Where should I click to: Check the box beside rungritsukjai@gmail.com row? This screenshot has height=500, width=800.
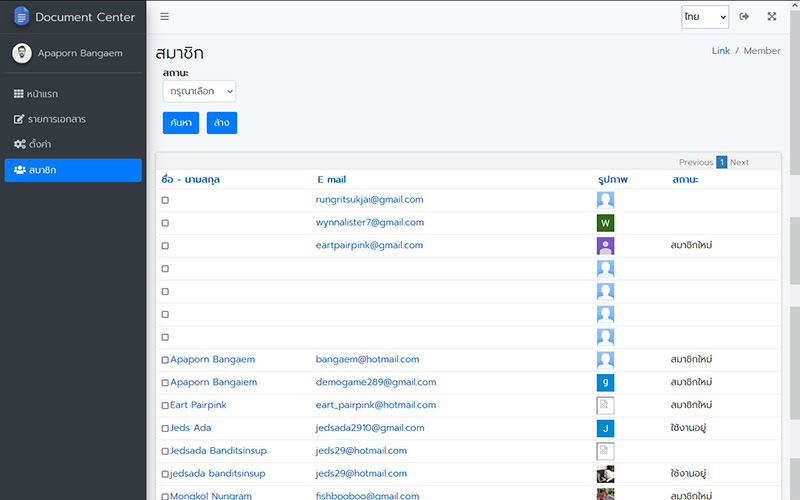[x=165, y=200]
